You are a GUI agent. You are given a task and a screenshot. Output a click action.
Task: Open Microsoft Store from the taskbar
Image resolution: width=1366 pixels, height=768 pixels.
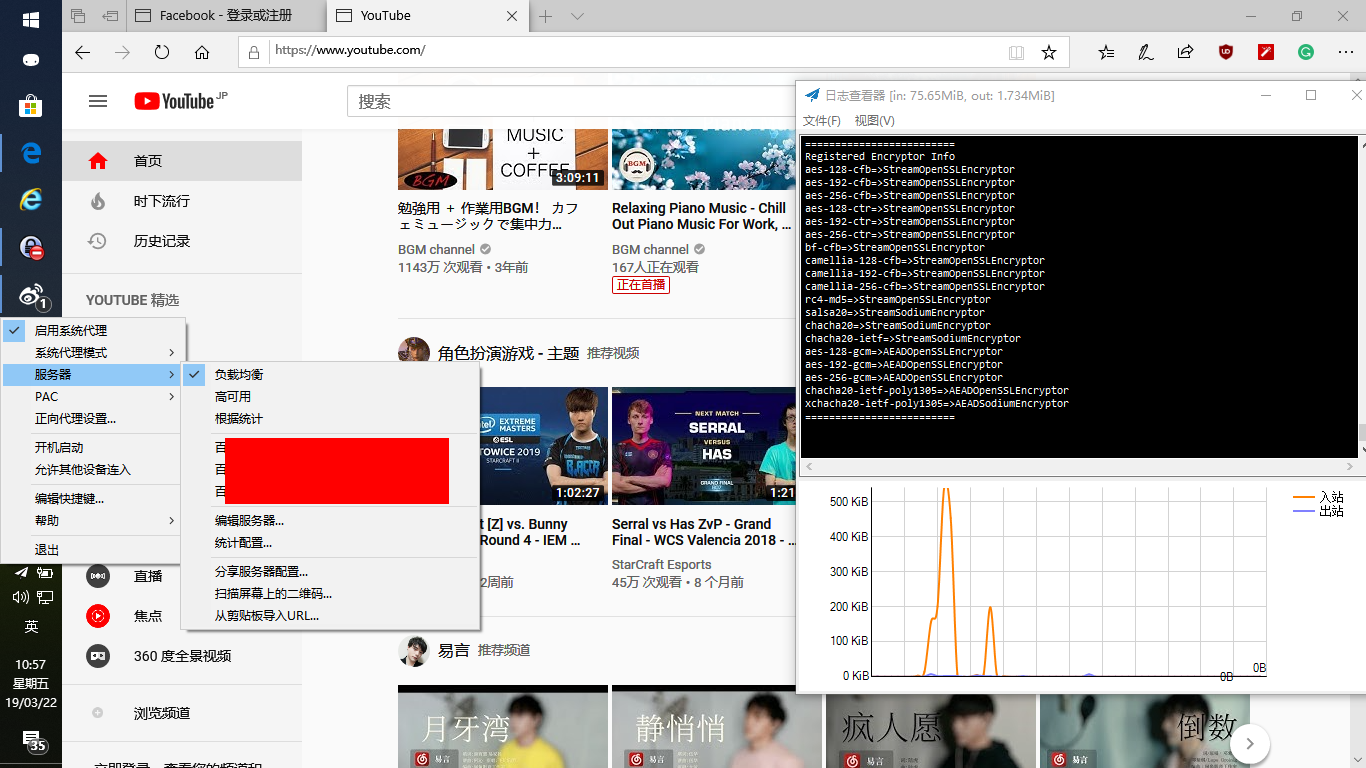coord(30,105)
